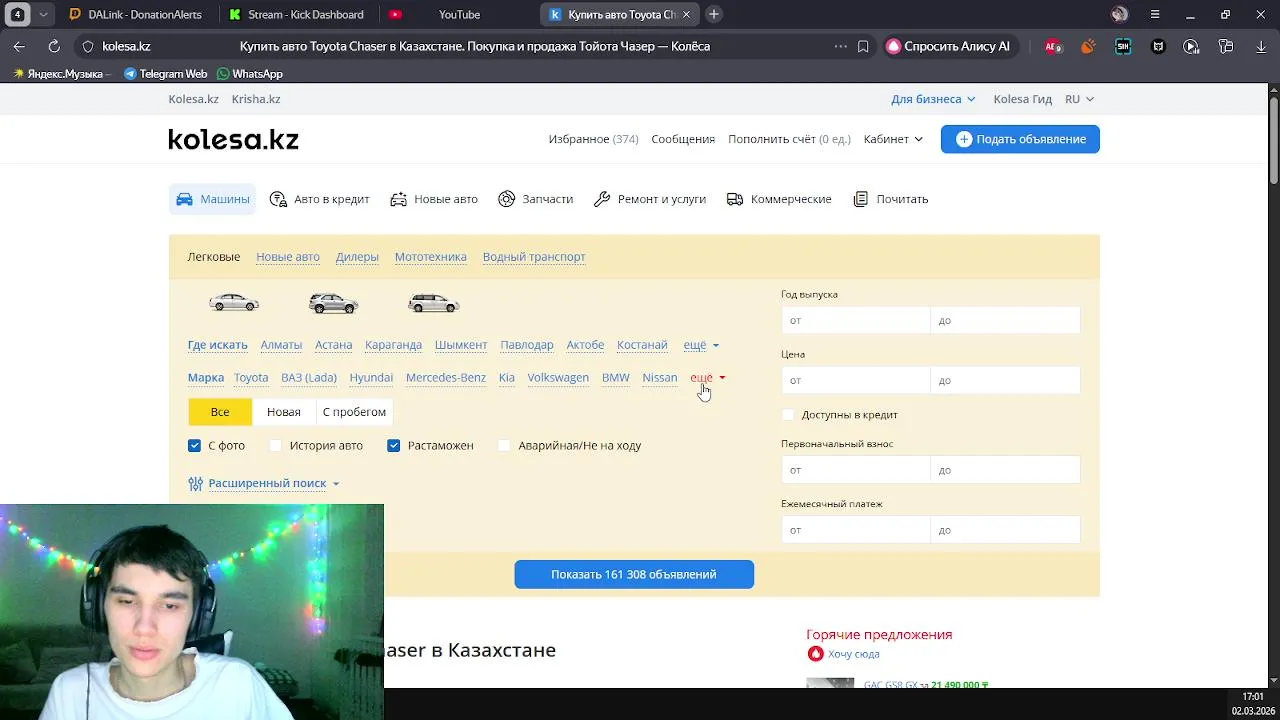Open Мототехника category link
The width and height of the screenshot is (1280, 720).
tap(430, 257)
